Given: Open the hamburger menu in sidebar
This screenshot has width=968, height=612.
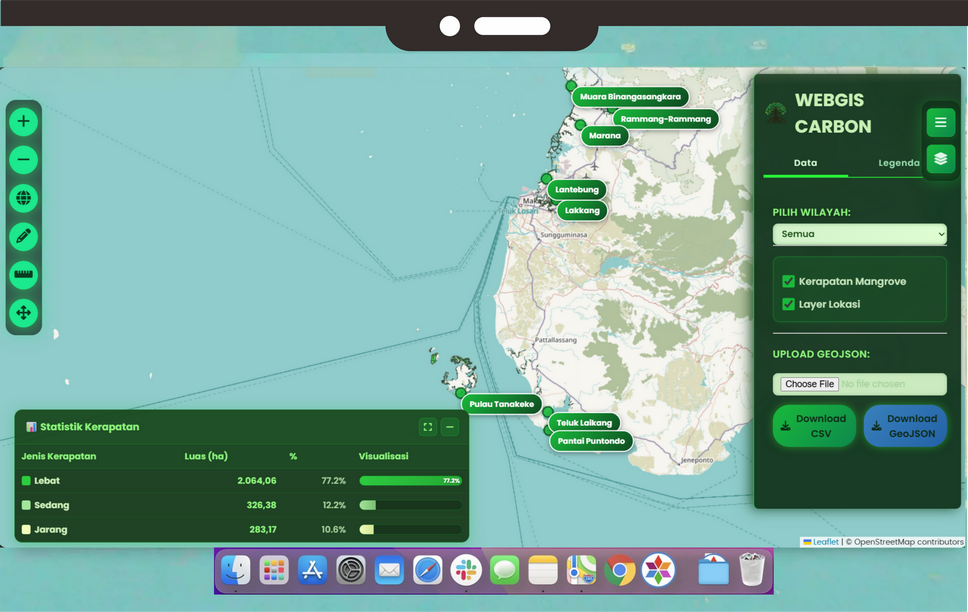Looking at the screenshot, I should click(940, 123).
